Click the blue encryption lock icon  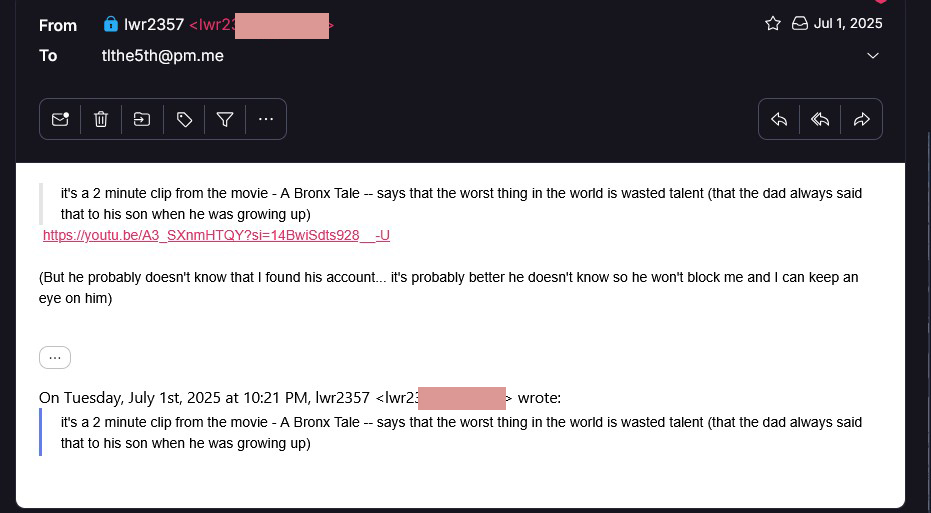pyautogui.click(x=110, y=24)
